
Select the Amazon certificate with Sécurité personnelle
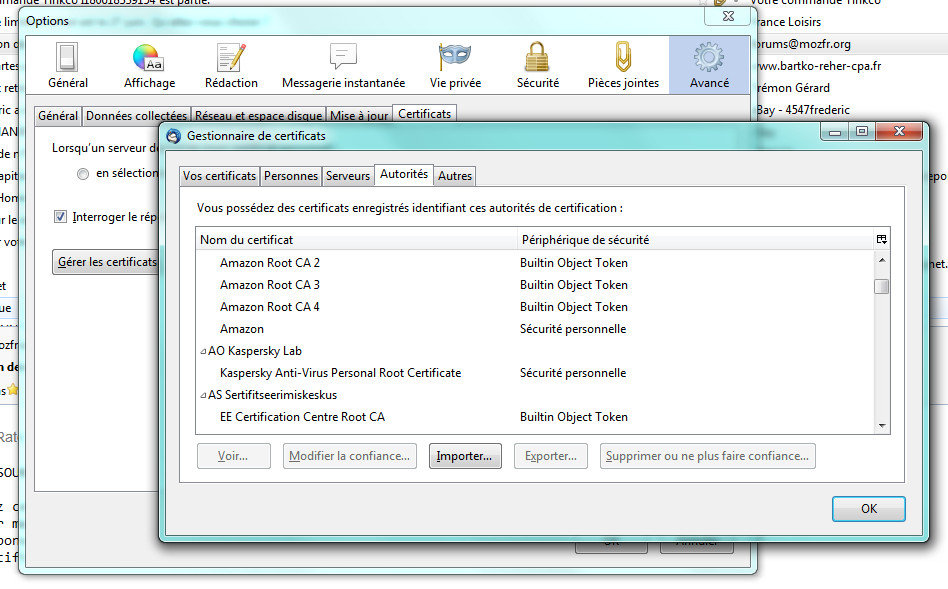tap(536, 329)
